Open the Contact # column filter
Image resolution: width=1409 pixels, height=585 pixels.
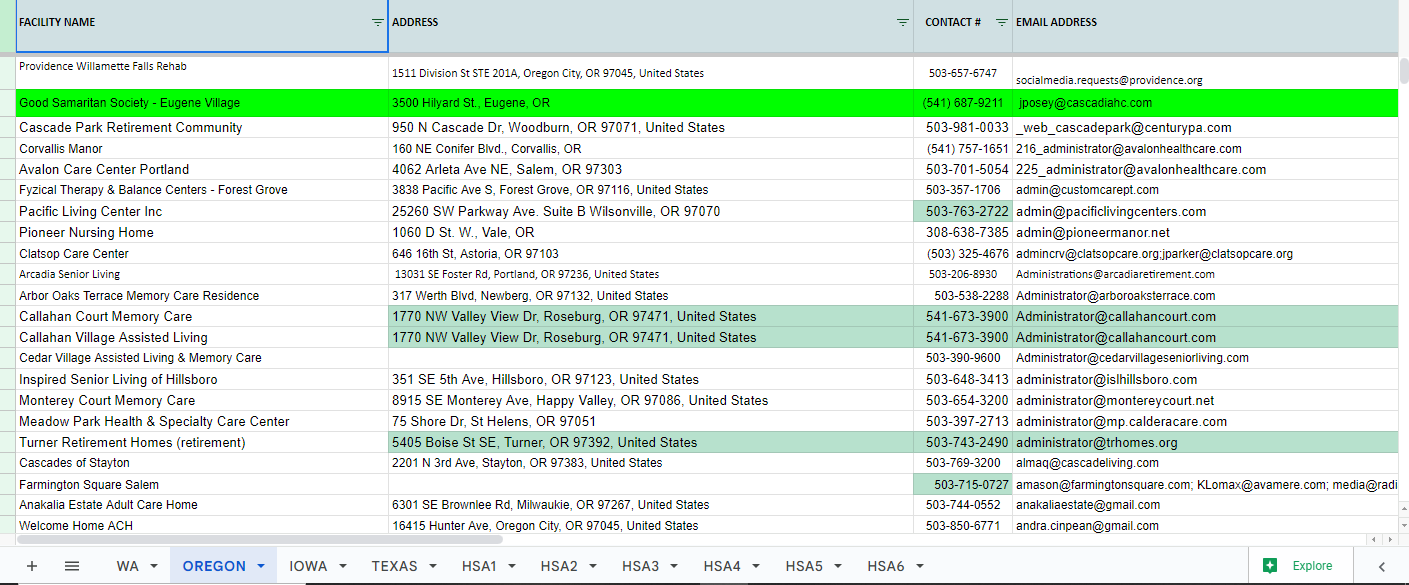[x=1002, y=22]
